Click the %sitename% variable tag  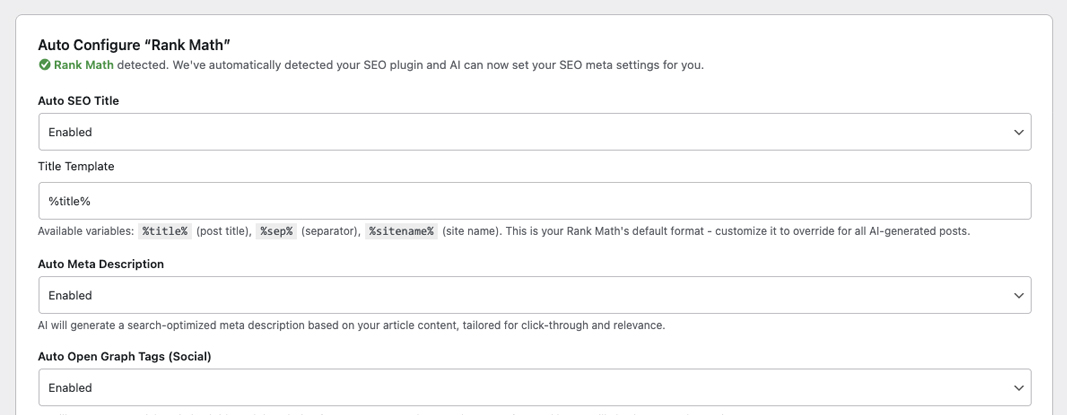point(401,231)
